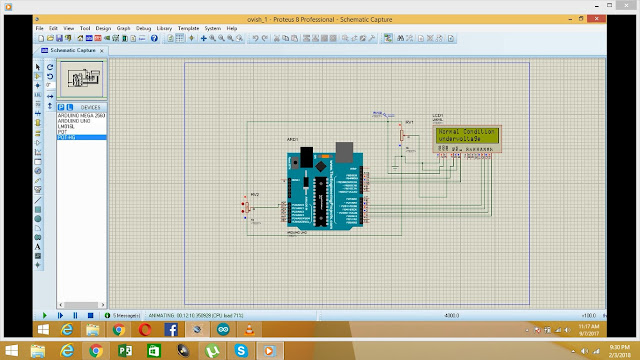Open the System menu

[x=212, y=28]
